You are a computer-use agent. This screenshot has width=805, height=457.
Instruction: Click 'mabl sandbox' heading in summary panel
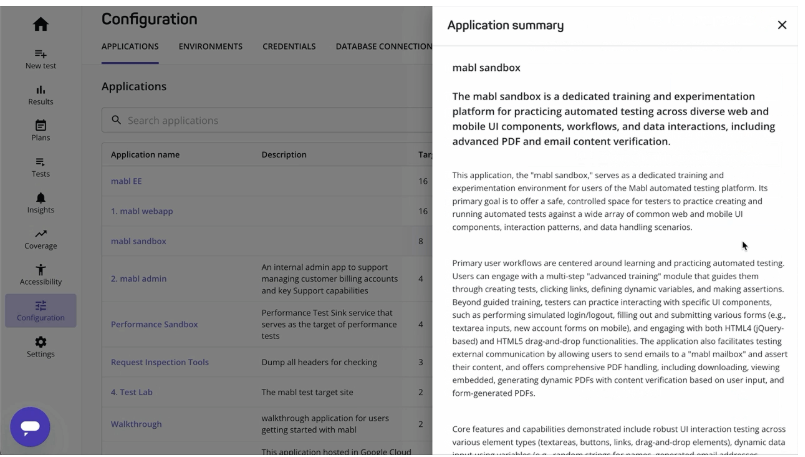[486, 68]
